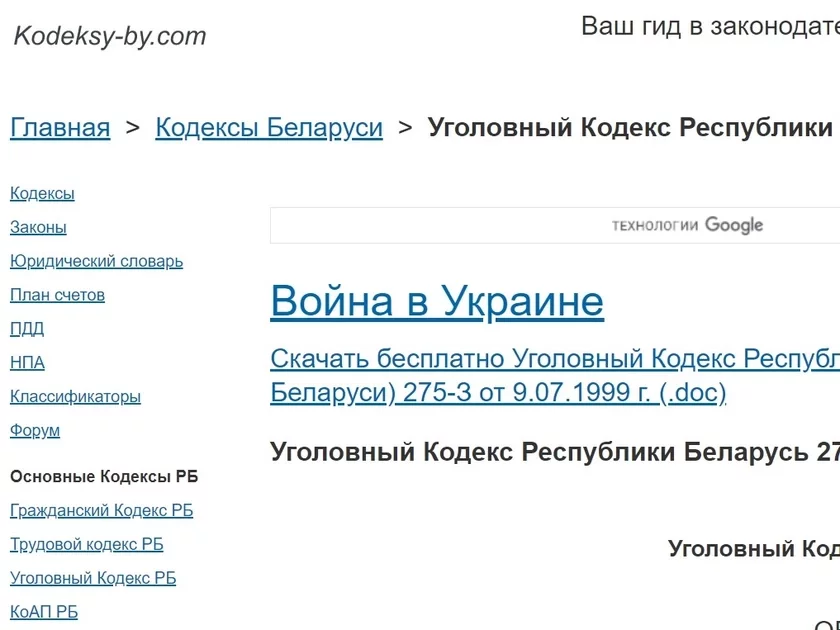This screenshot has width=840, height=630.
Task: Select Уголовный Кодекс РБ in the sidebar
Action: (x=93, y=579)
